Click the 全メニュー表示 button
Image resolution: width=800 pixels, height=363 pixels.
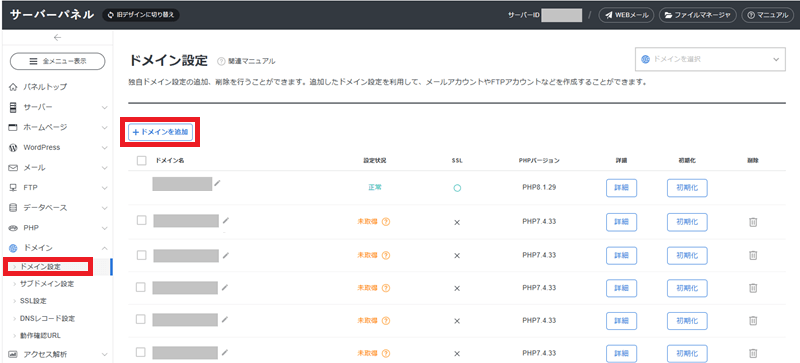58,61
